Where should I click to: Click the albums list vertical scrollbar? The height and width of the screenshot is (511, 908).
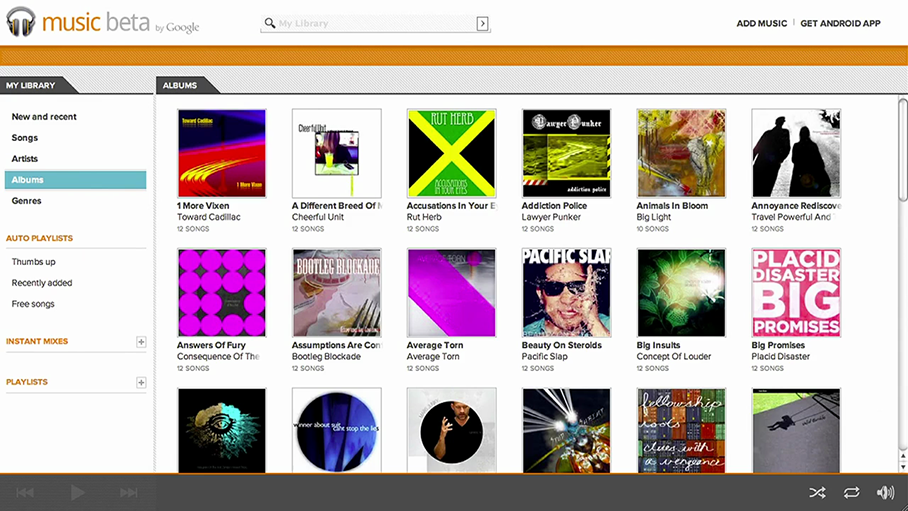tap(902, 200)
